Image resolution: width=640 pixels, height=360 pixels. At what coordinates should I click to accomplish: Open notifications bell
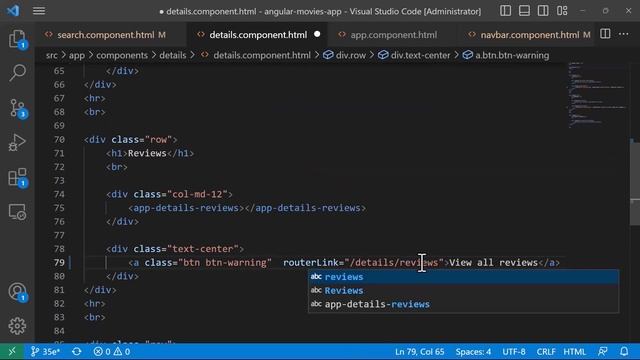624,351
